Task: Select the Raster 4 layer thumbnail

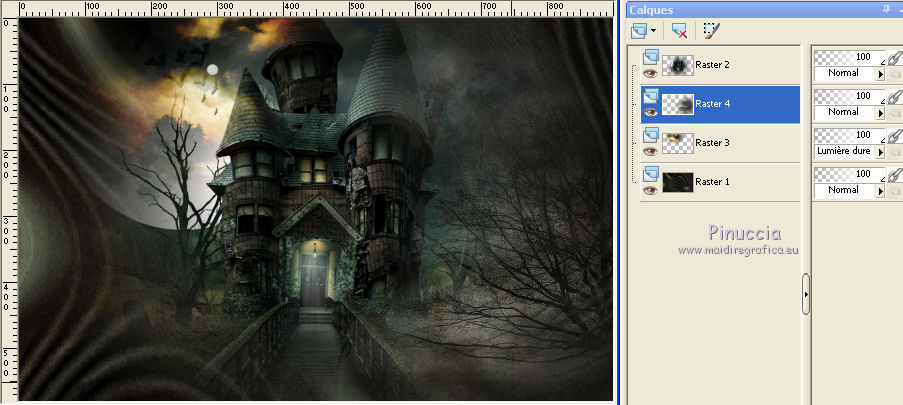Action: click(678, 104)
